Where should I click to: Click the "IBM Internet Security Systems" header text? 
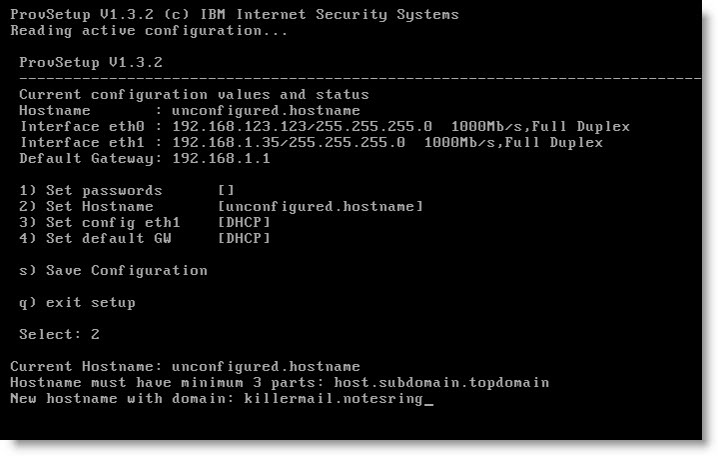(x=346, y=15)
